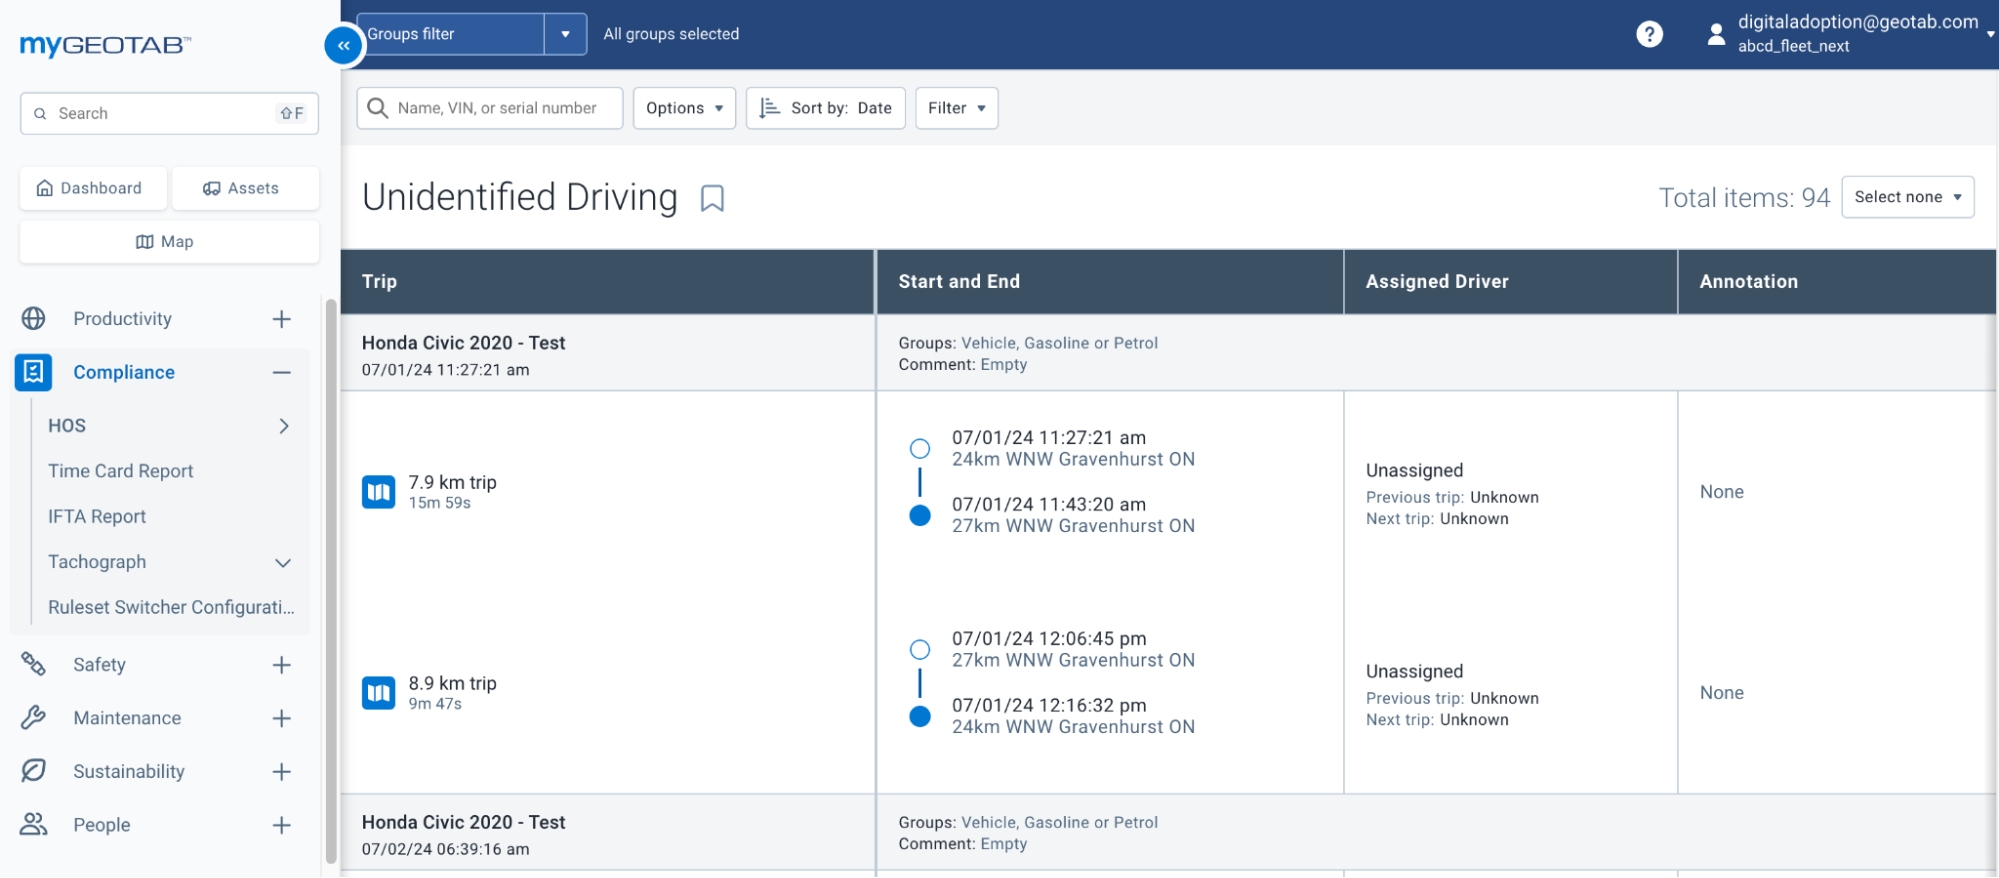Click All groups selected text
This screenshot has height=878, width=1999.
pyautogui.click(x=671, y=34)
